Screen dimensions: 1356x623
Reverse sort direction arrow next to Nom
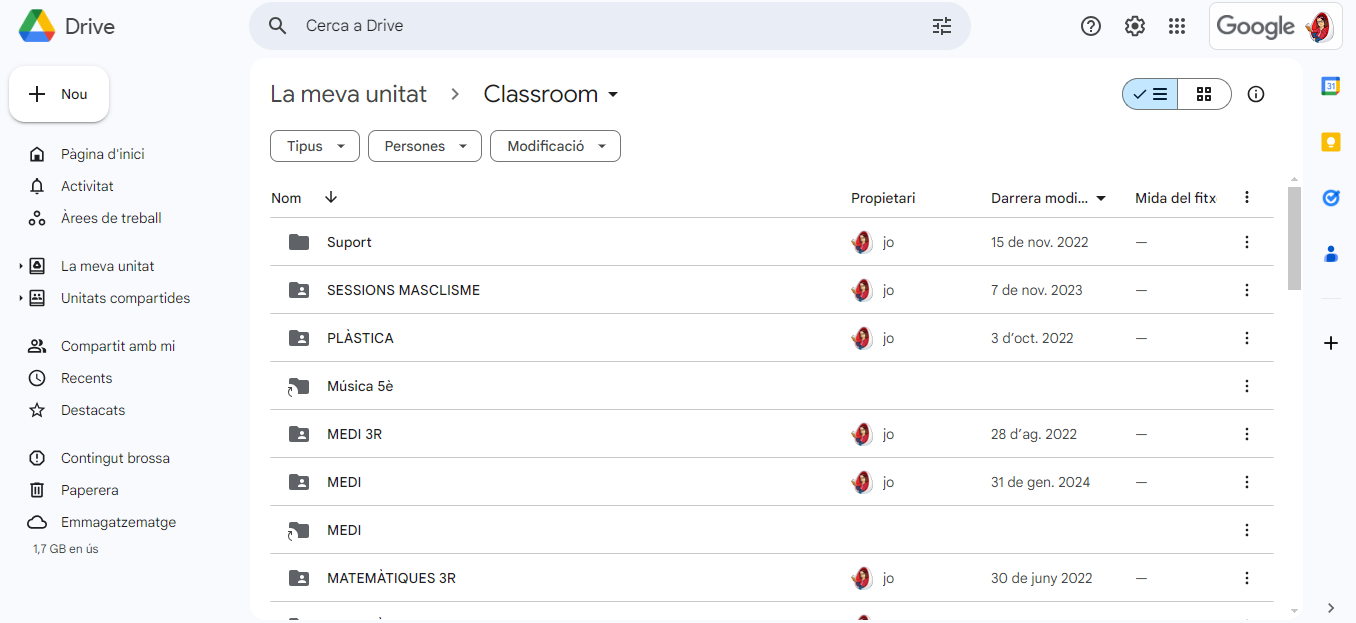[331, 198]
